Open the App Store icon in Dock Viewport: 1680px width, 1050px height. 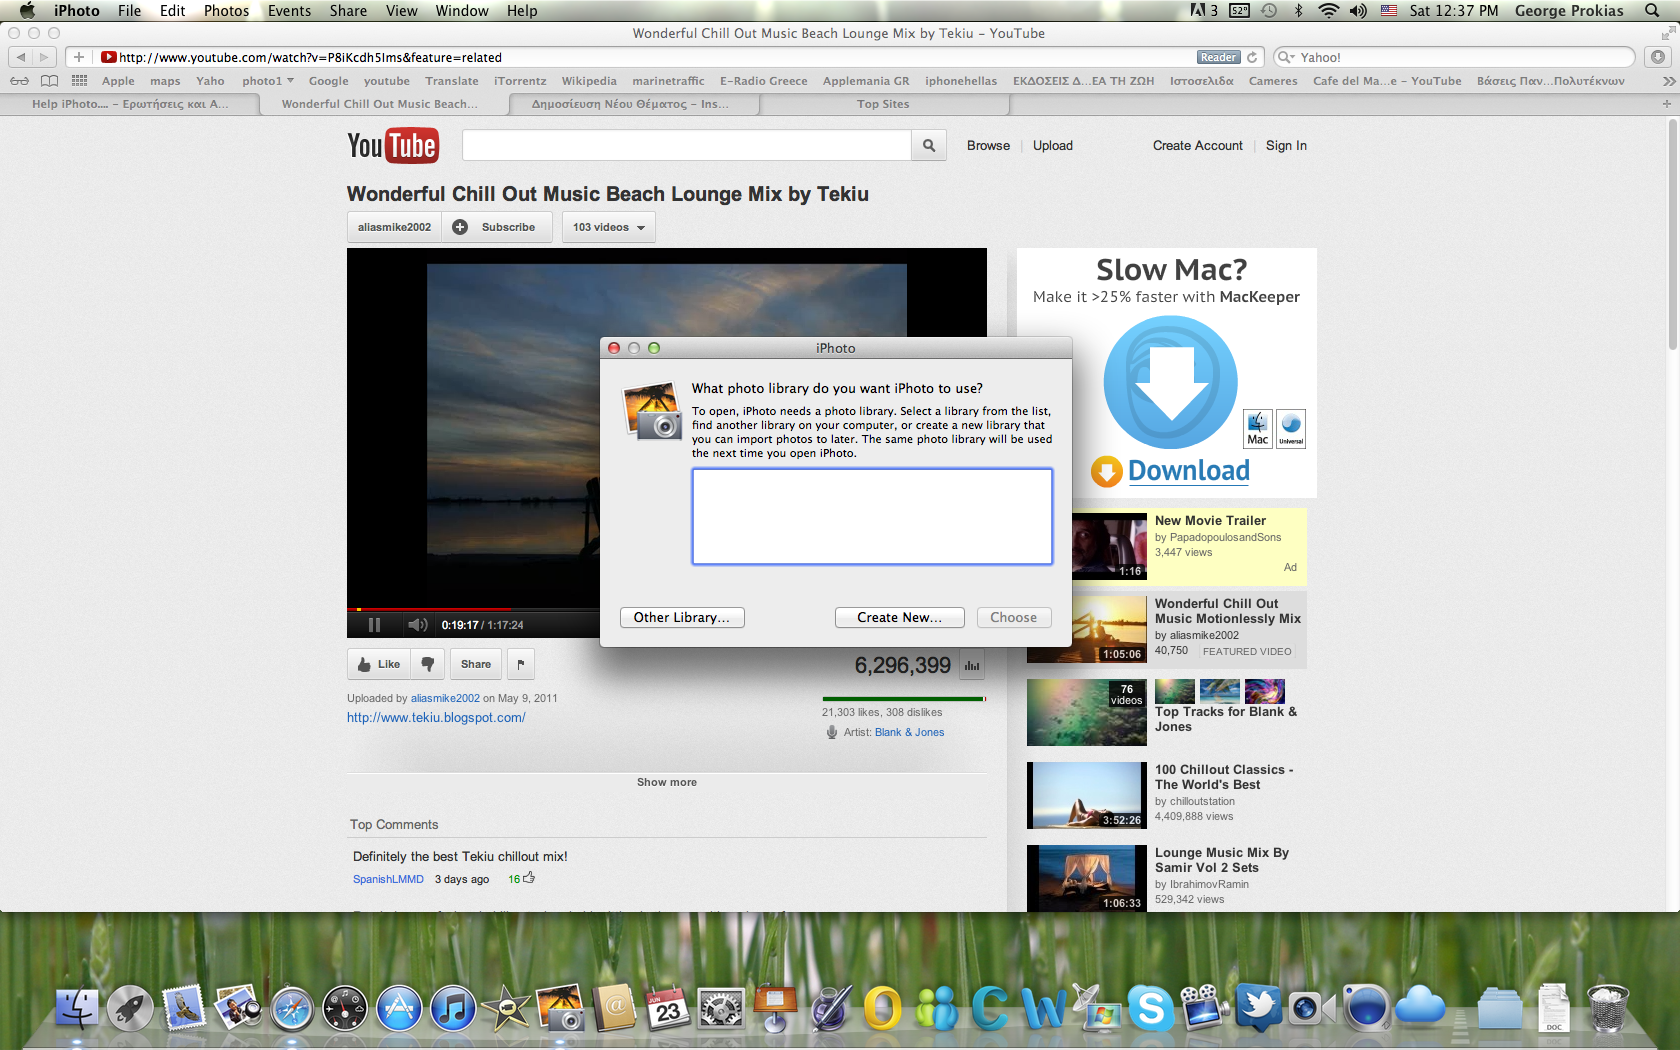click(x=399, y=1008)
